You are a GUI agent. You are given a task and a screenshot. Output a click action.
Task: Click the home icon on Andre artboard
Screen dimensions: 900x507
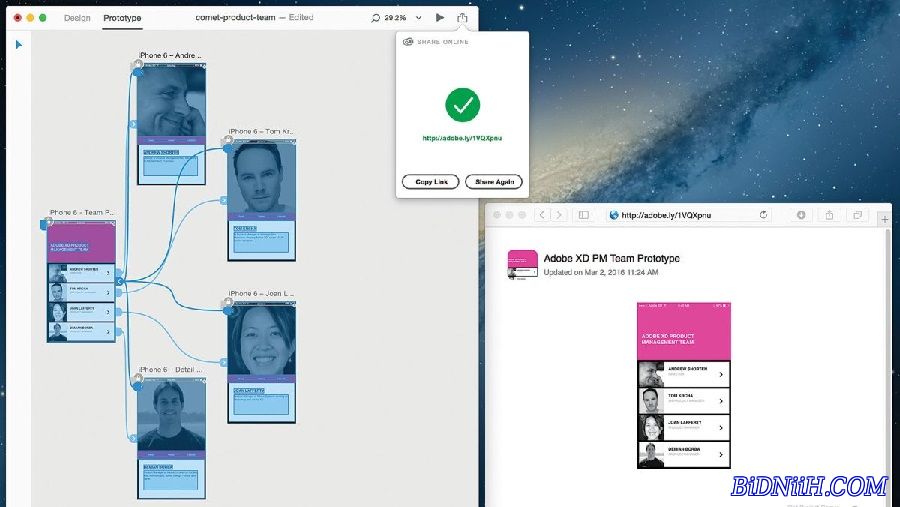click(138, 64)
